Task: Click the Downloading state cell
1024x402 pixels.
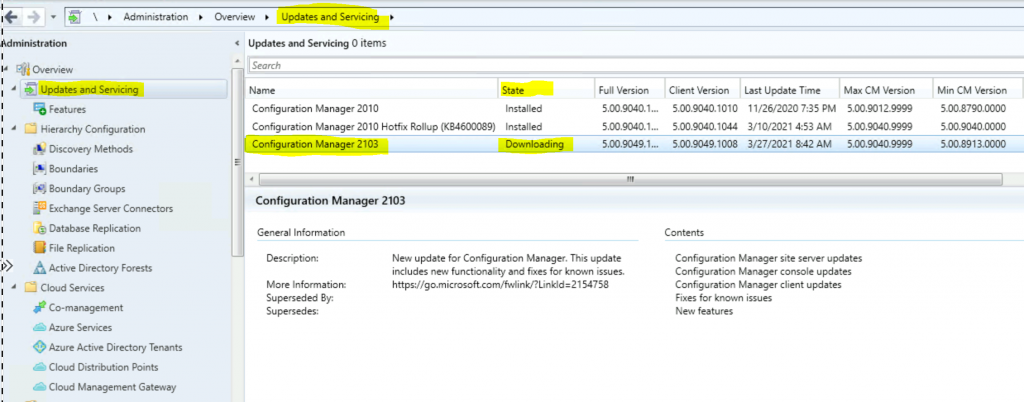Action: (535, 144)
